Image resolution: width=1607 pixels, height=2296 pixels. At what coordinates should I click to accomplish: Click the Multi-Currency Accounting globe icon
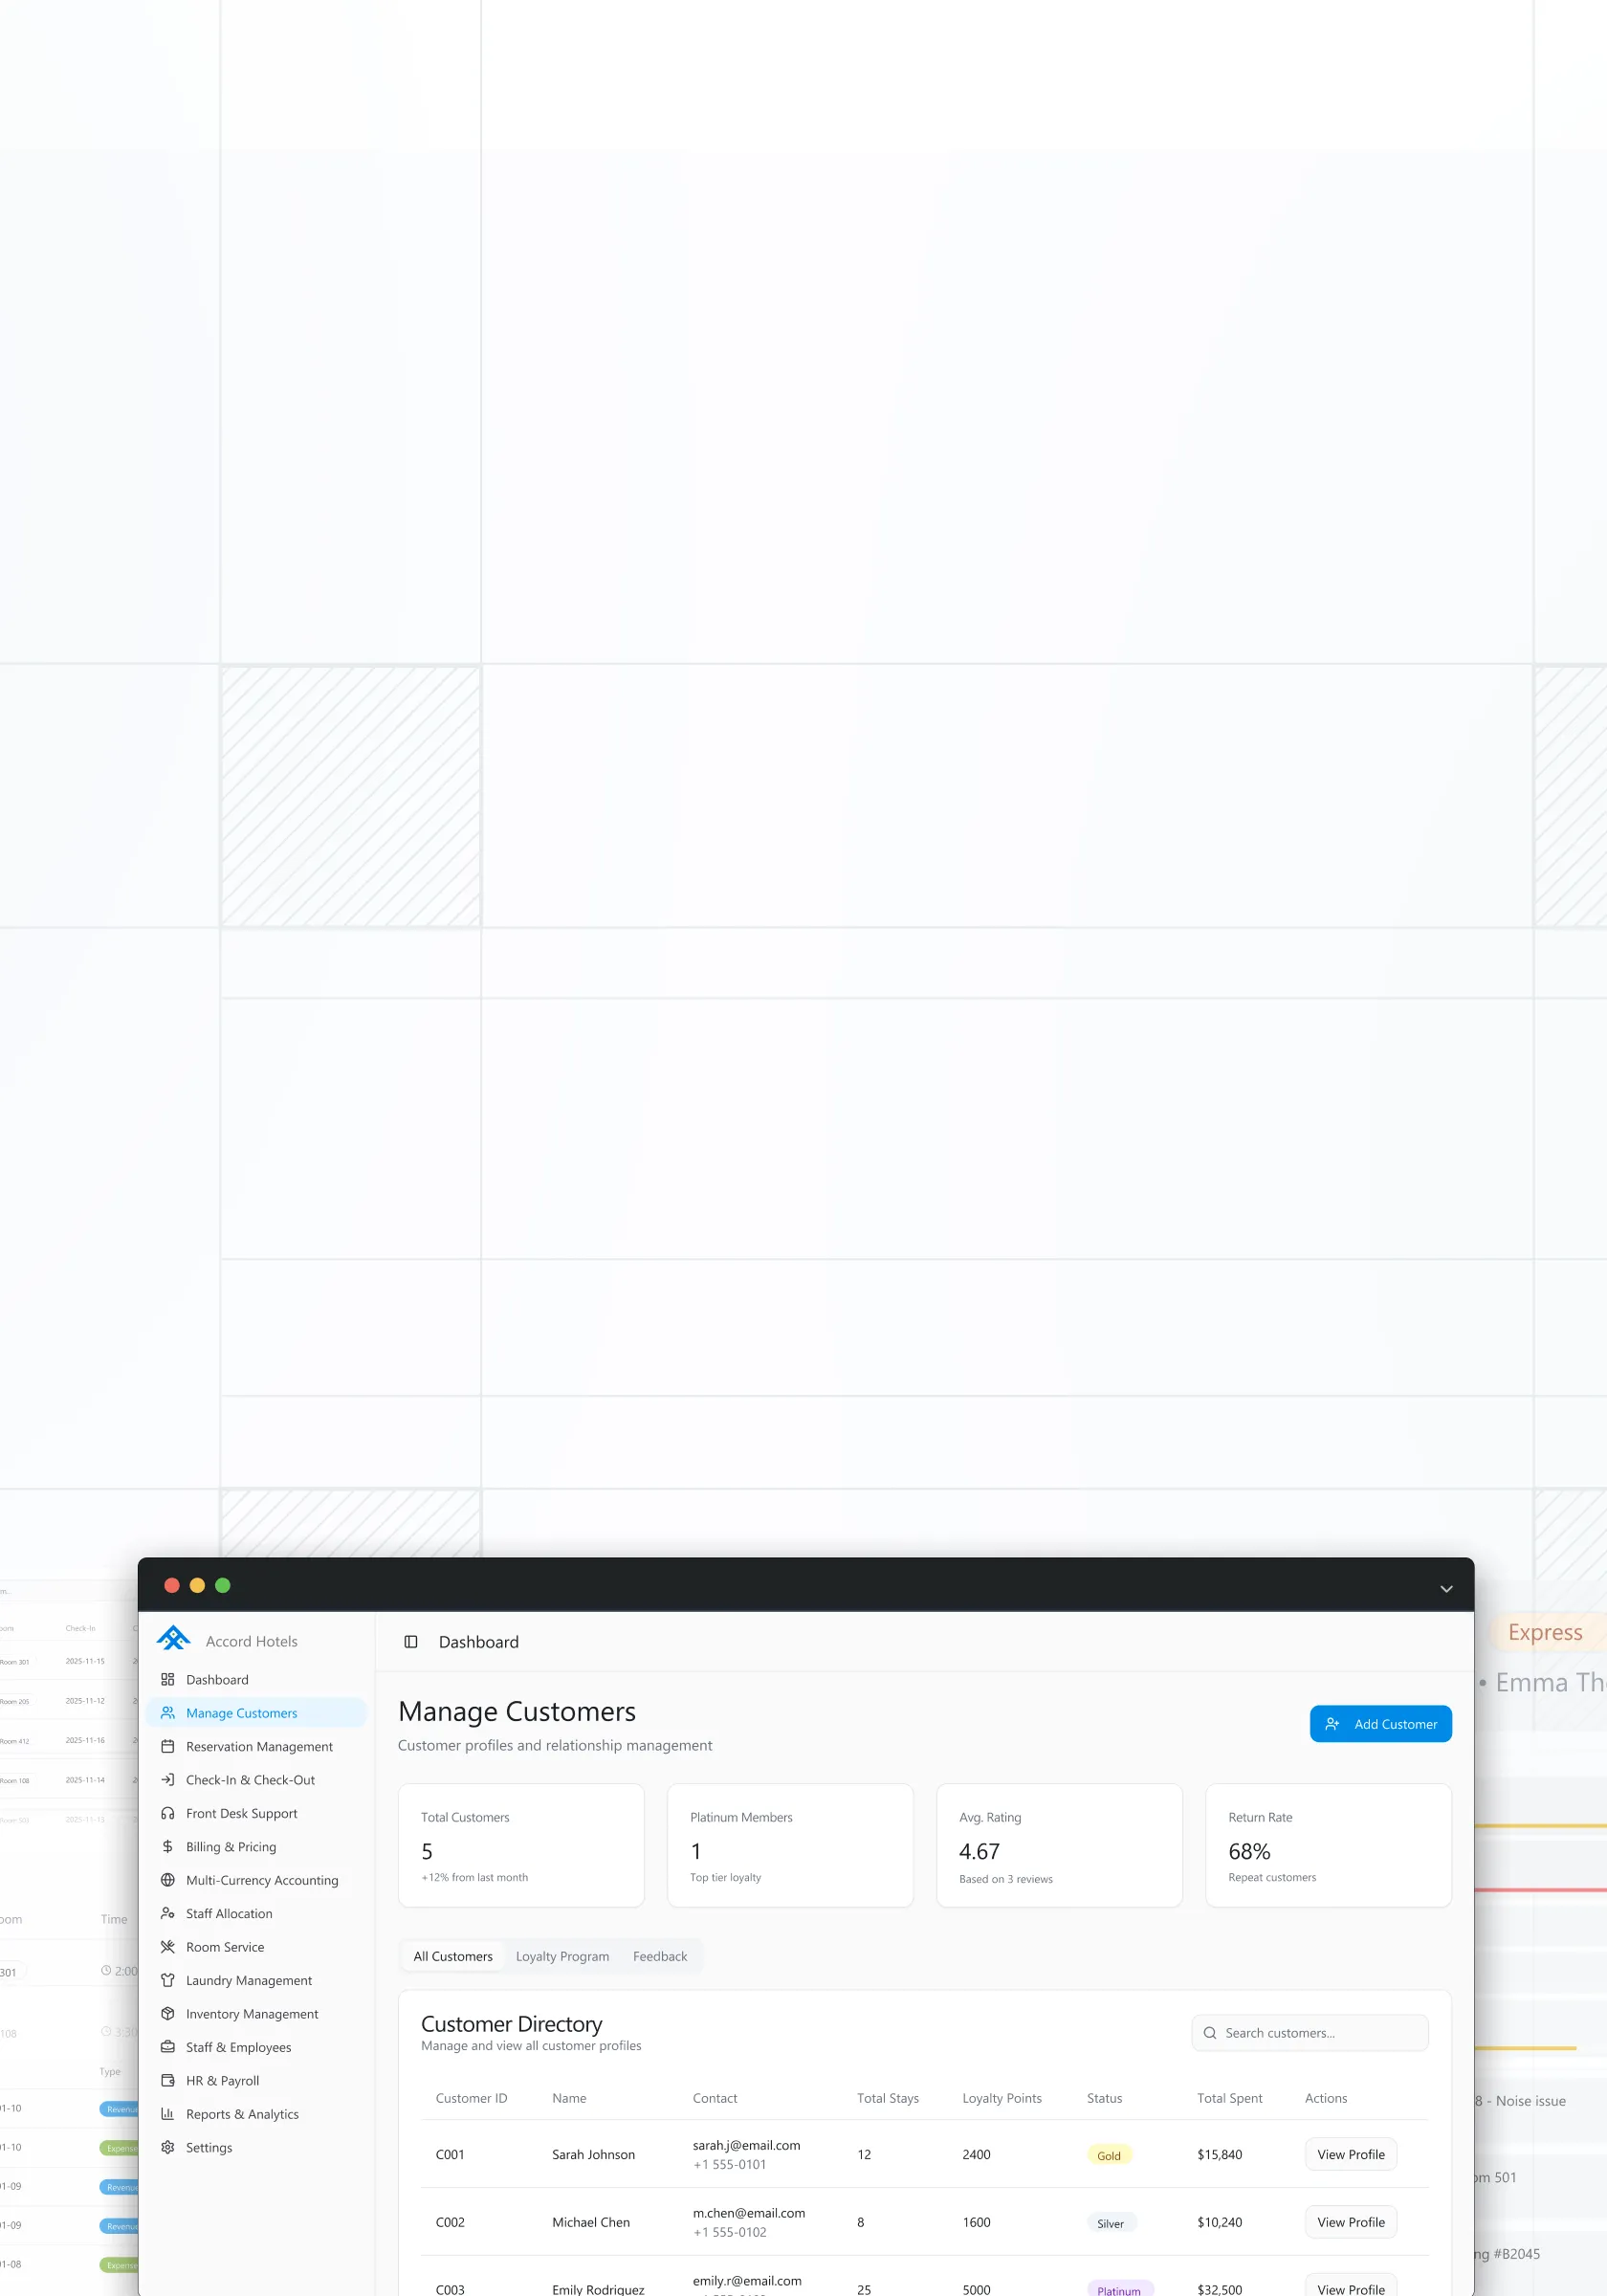pyautogui.click(x=168, y=1879)
